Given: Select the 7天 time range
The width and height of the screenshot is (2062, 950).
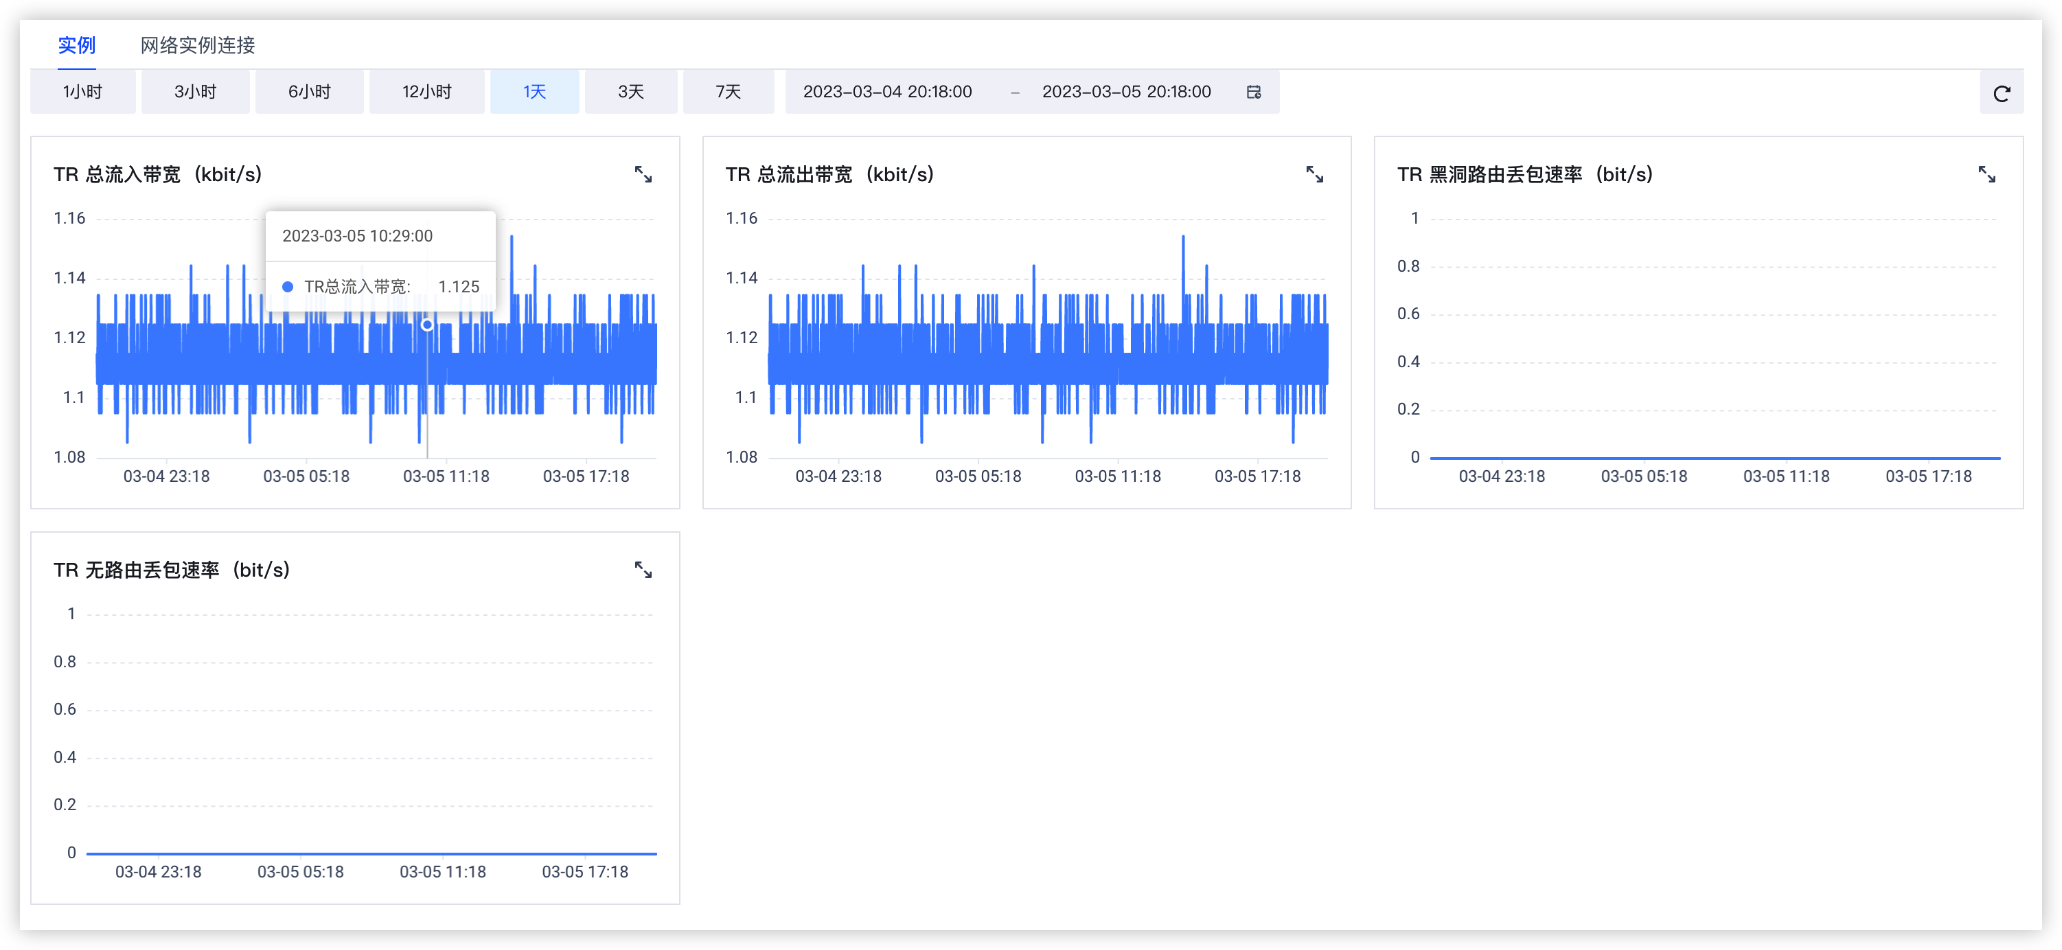Looking at the screenshot, I should [728, 92].
